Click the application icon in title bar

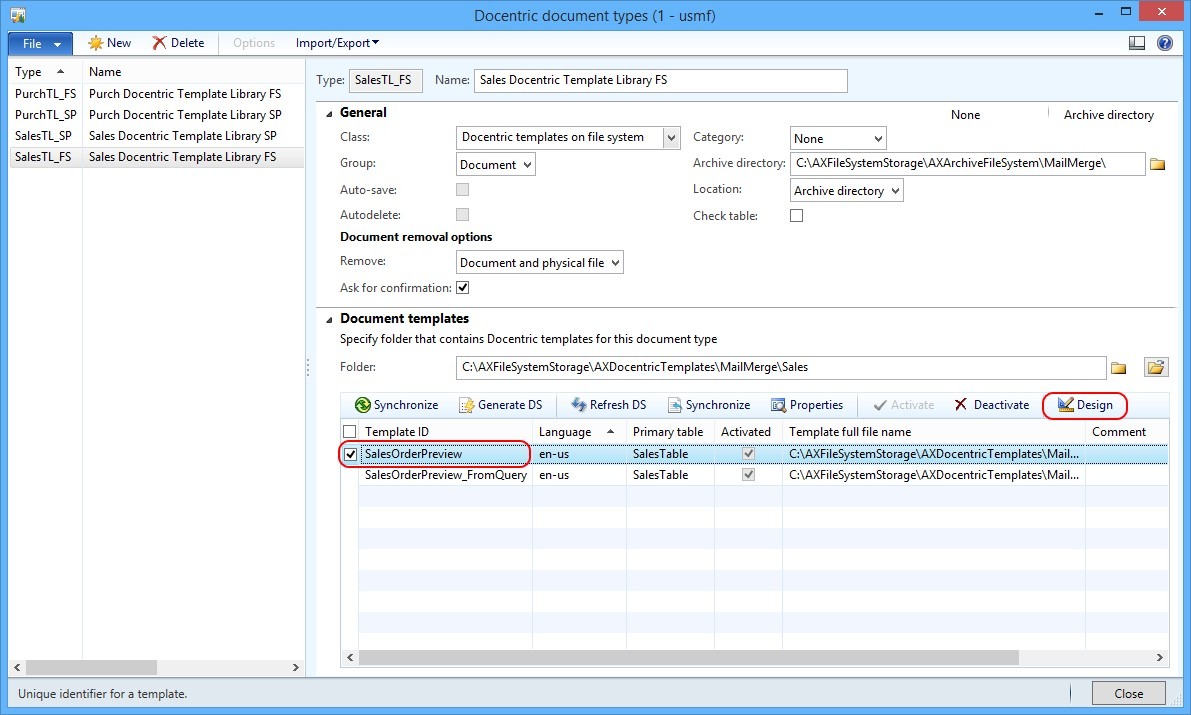(x=18, y=14)
